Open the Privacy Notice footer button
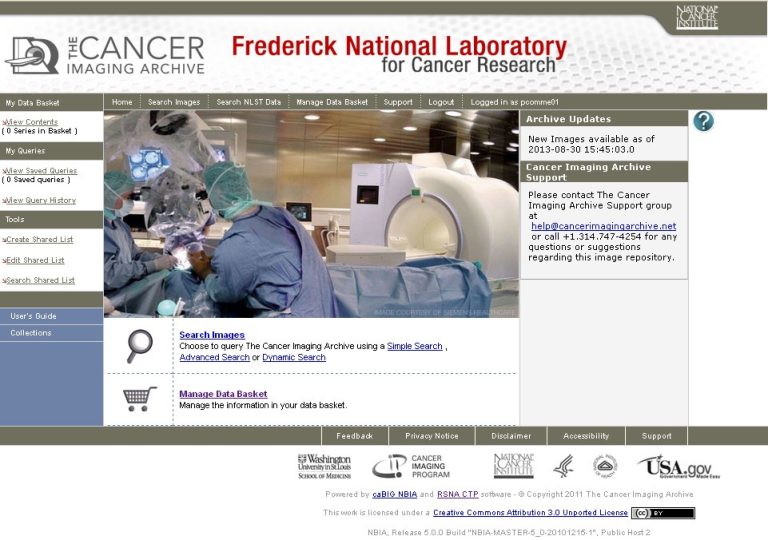 (x=432, y=436)
